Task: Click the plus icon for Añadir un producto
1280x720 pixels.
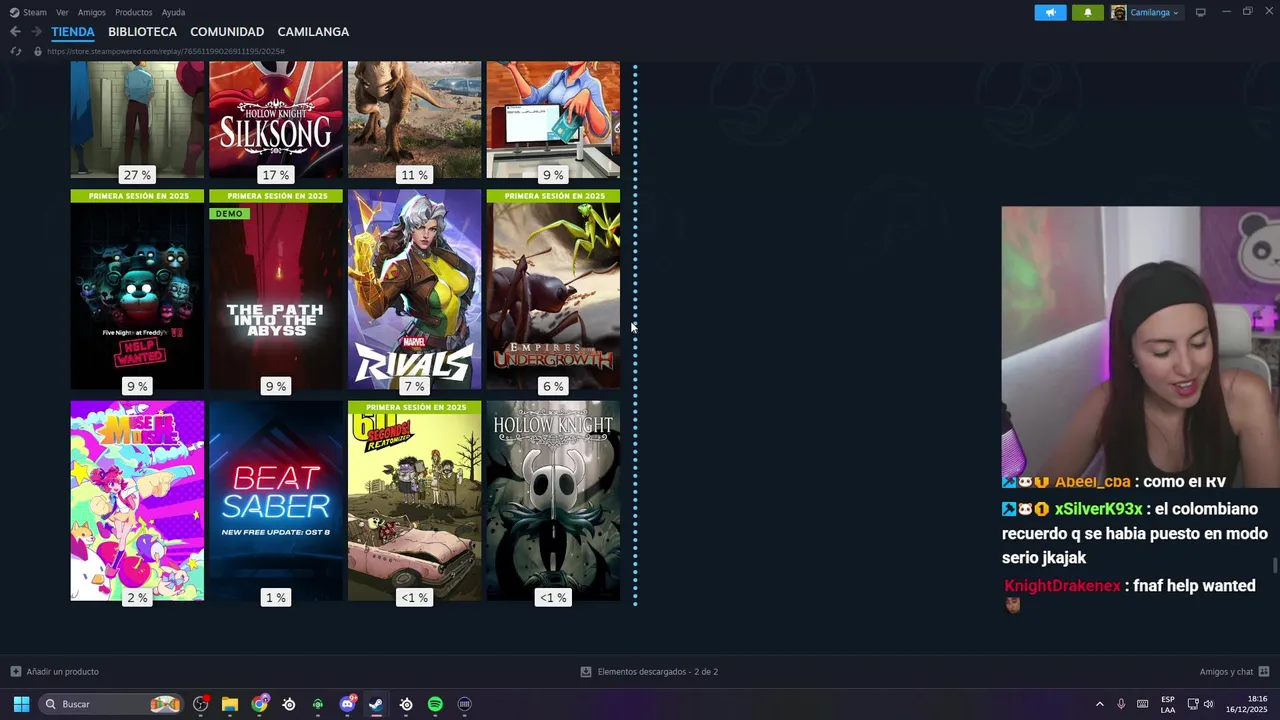Action: (x=15, y=672)
